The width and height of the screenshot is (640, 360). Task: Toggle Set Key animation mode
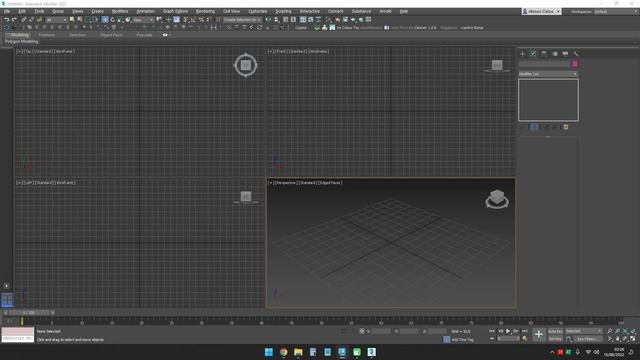pos(556,339)
